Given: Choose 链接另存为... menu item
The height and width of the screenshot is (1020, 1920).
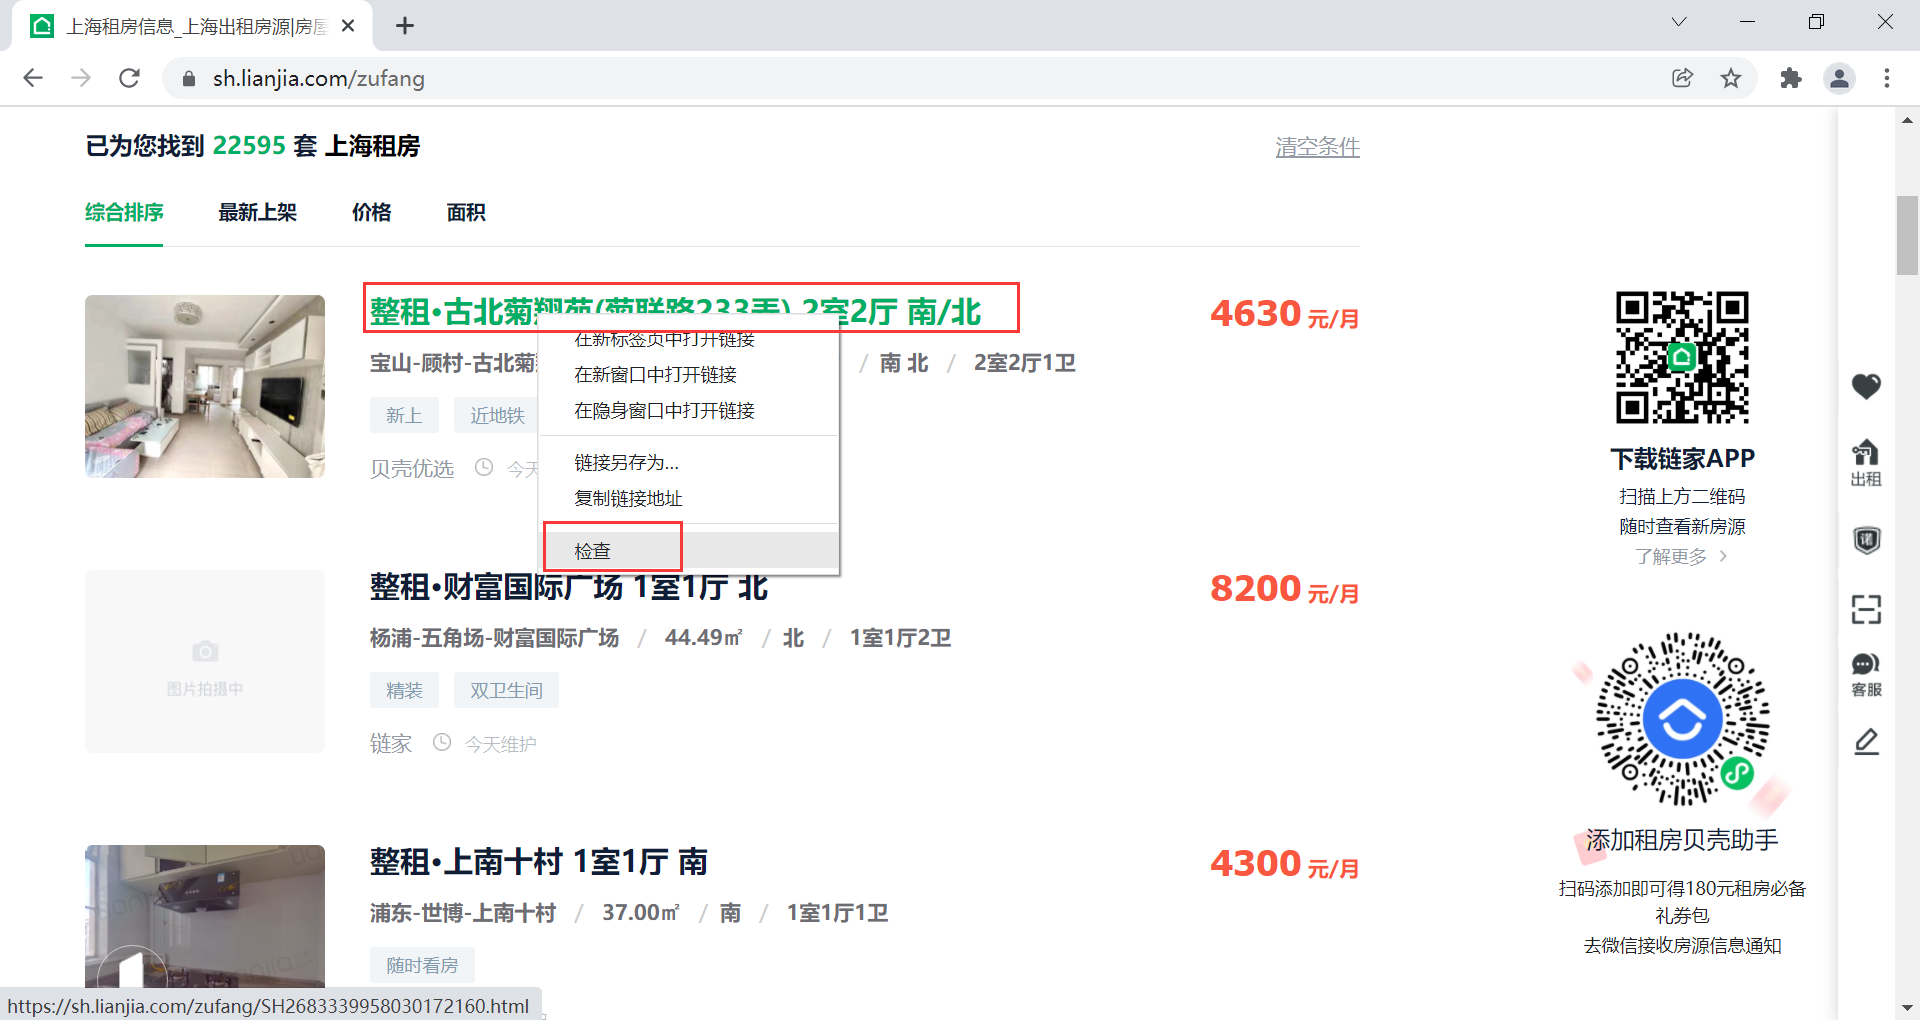Looking at the screenshot, I should pos(688,463).
